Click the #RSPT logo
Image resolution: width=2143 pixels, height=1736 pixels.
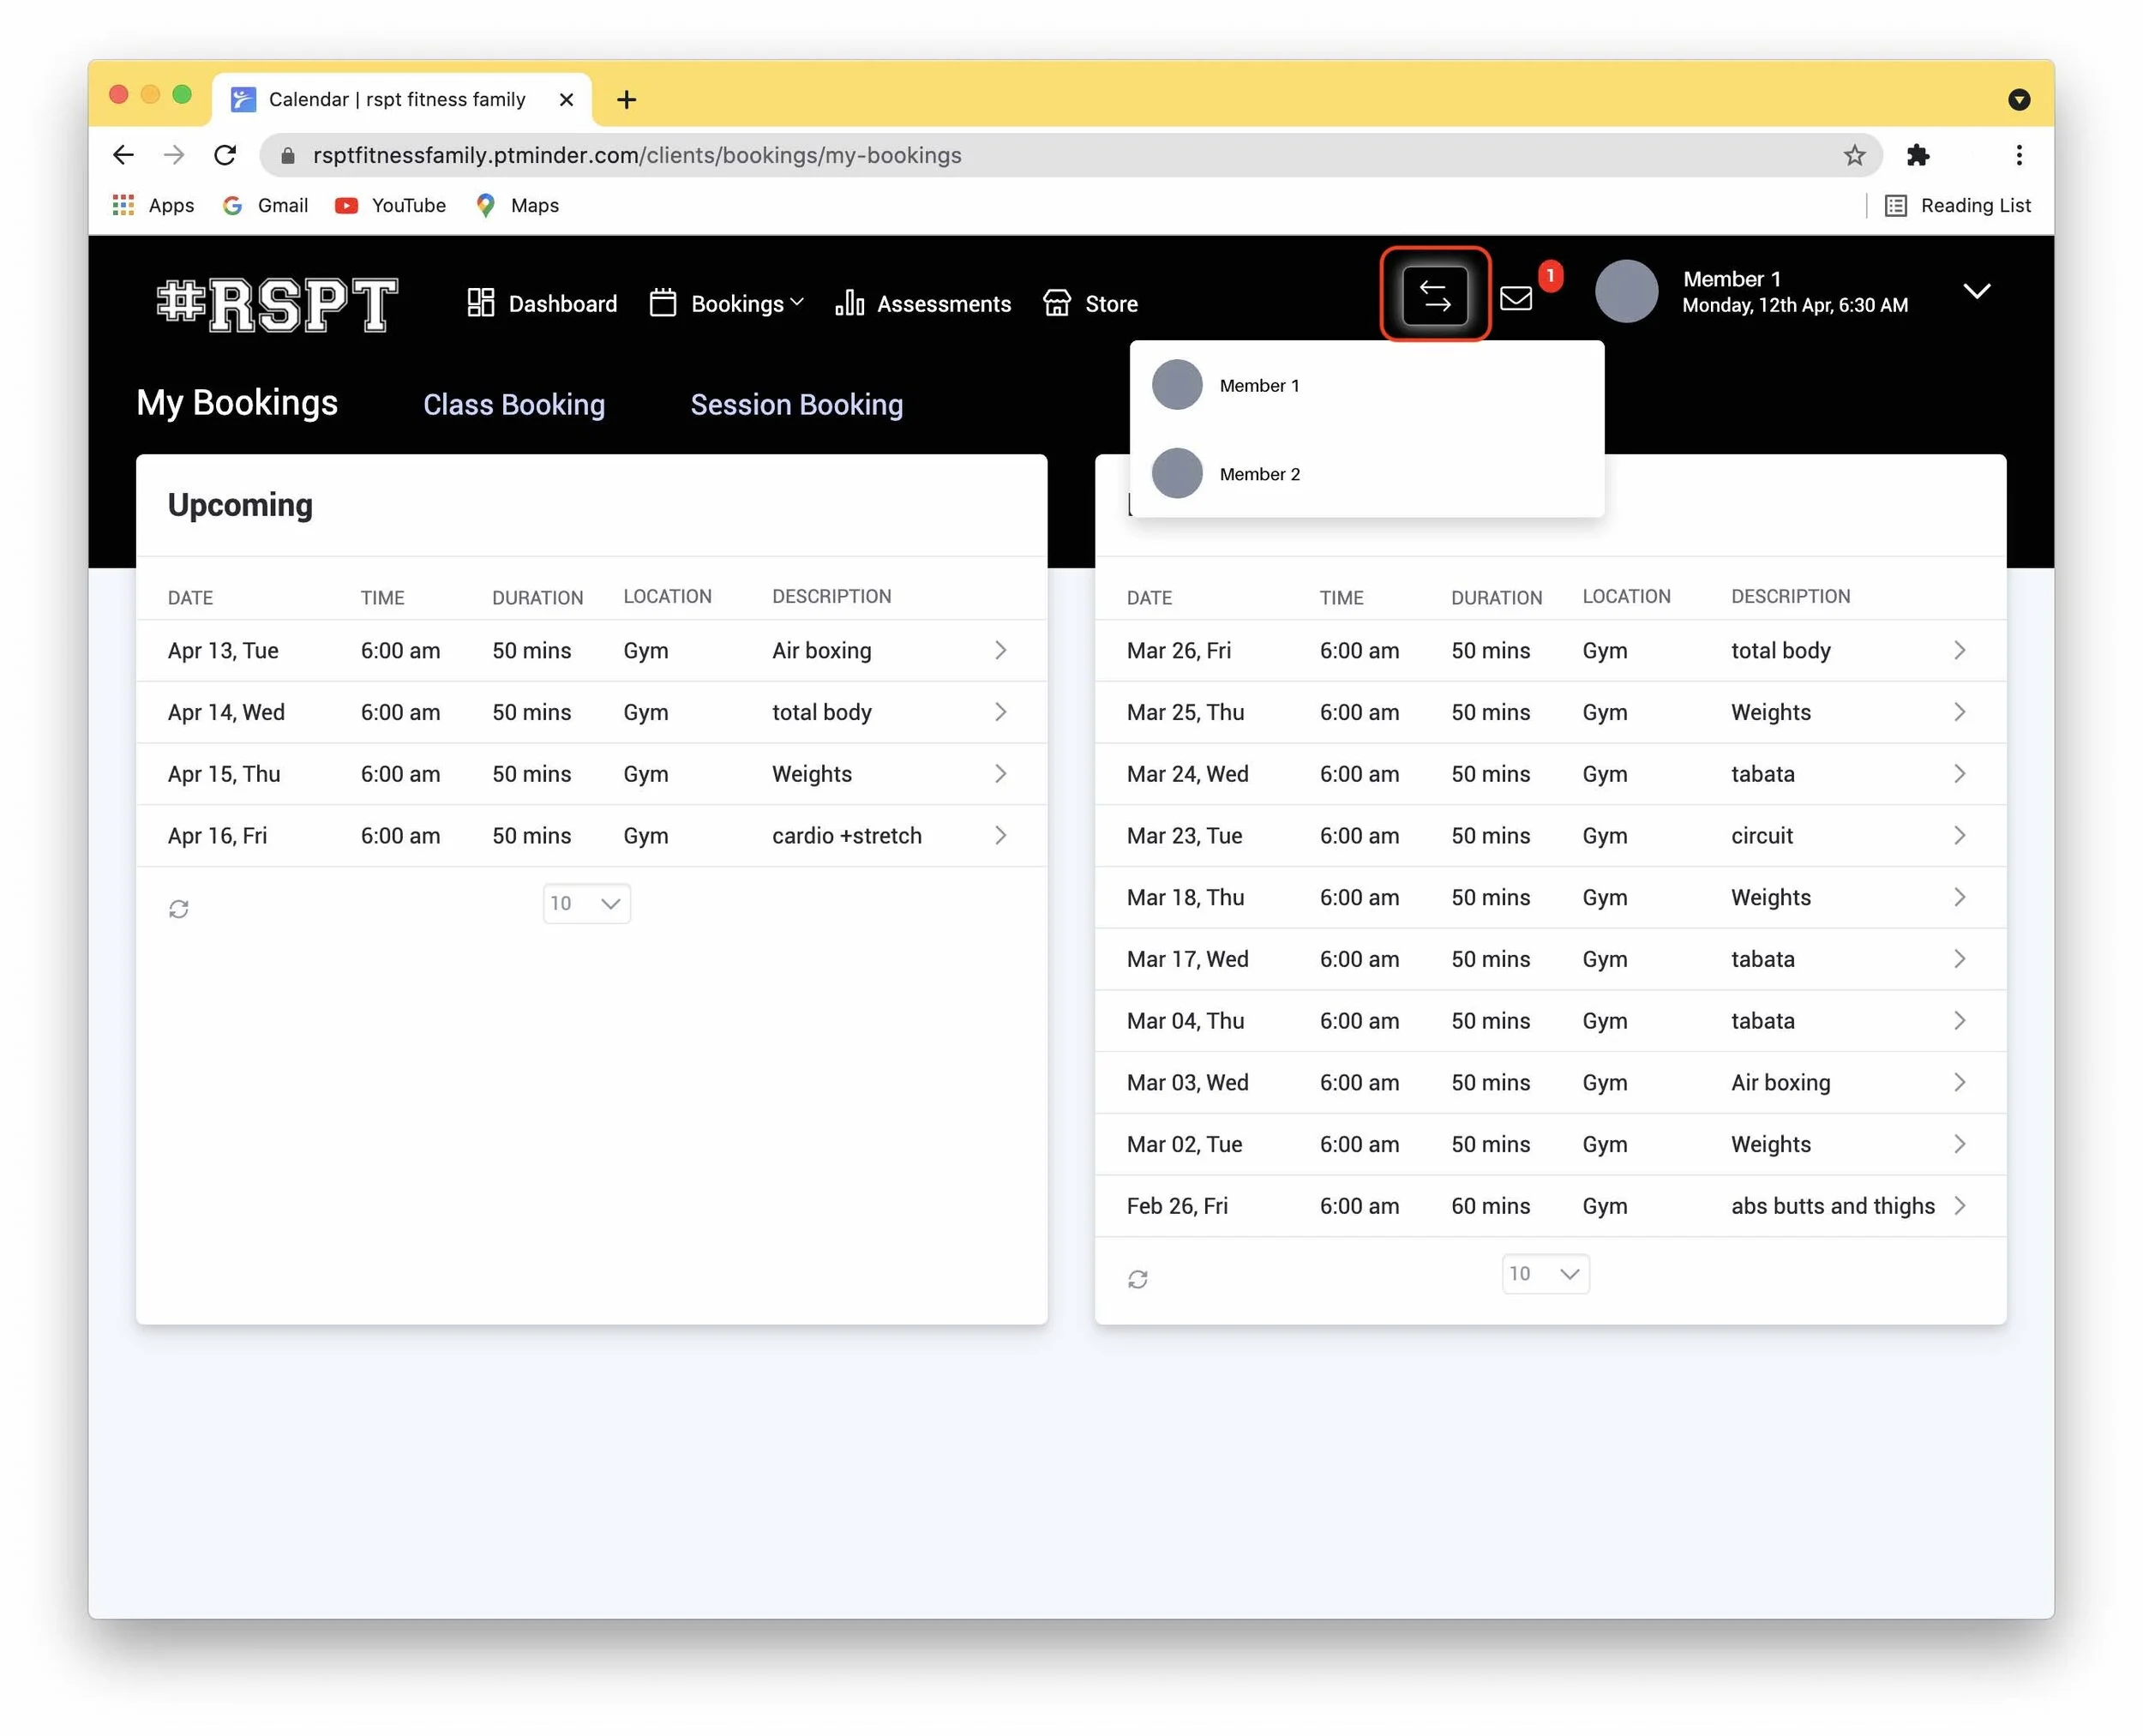pyautogui.click(x=277, y=303)
